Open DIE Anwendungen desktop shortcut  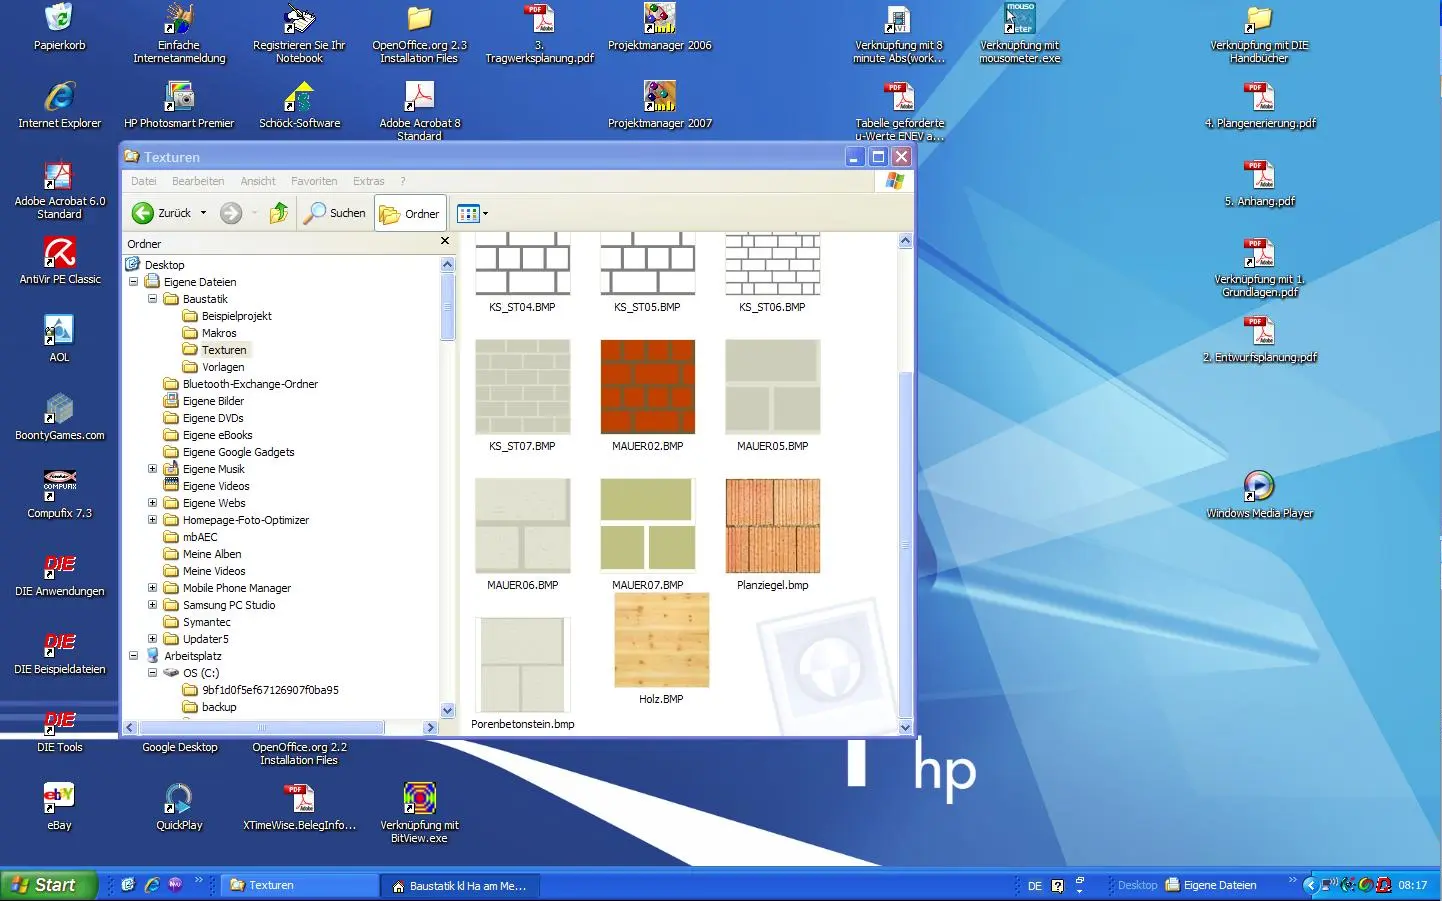[59, 565]
